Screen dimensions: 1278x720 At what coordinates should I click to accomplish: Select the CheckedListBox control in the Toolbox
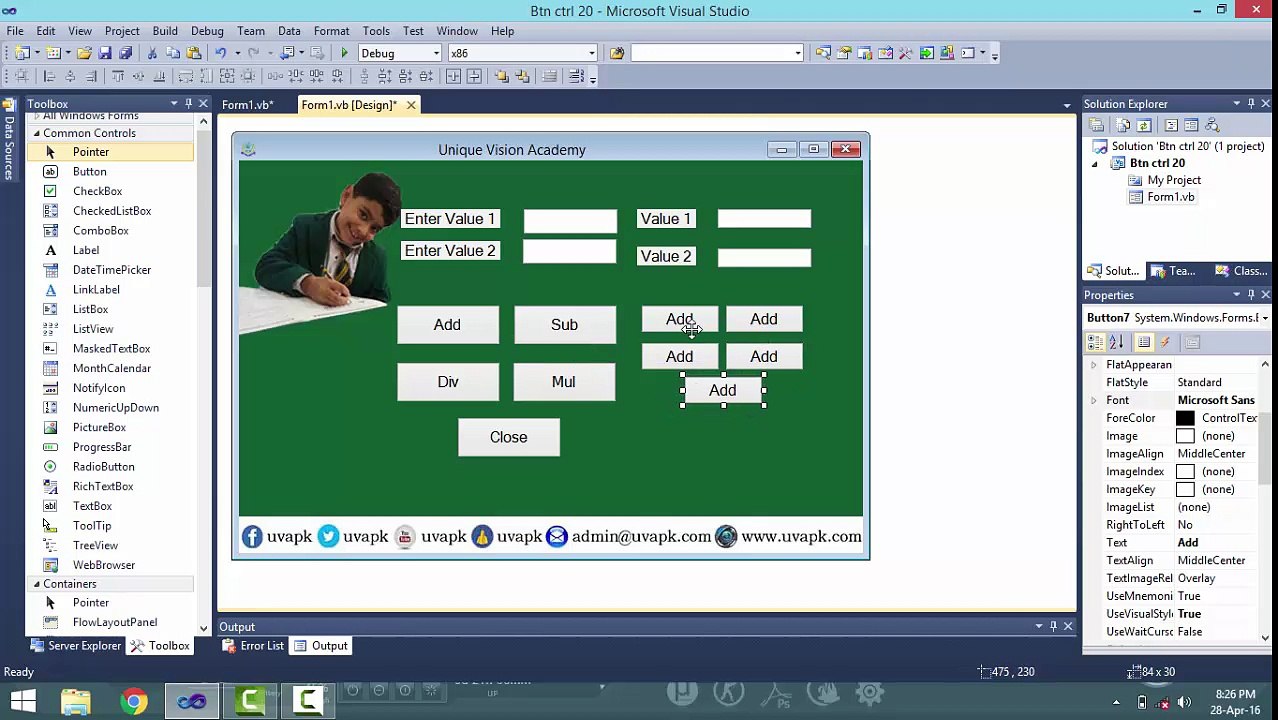click(x=110, y=211)
